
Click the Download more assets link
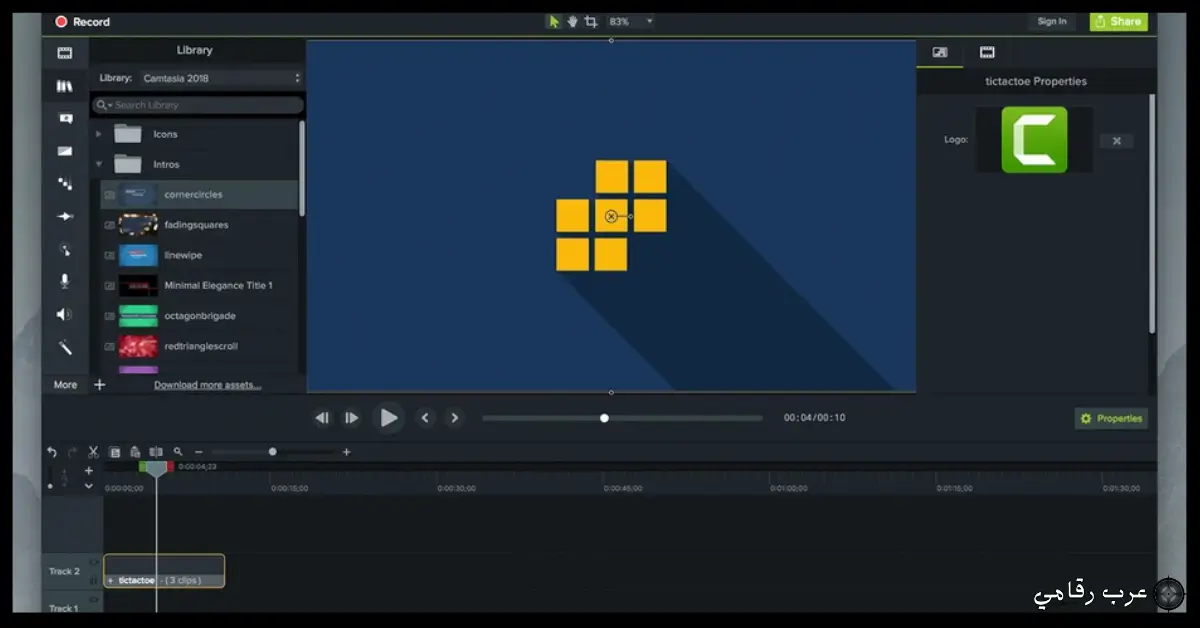[x=207, y=385]
